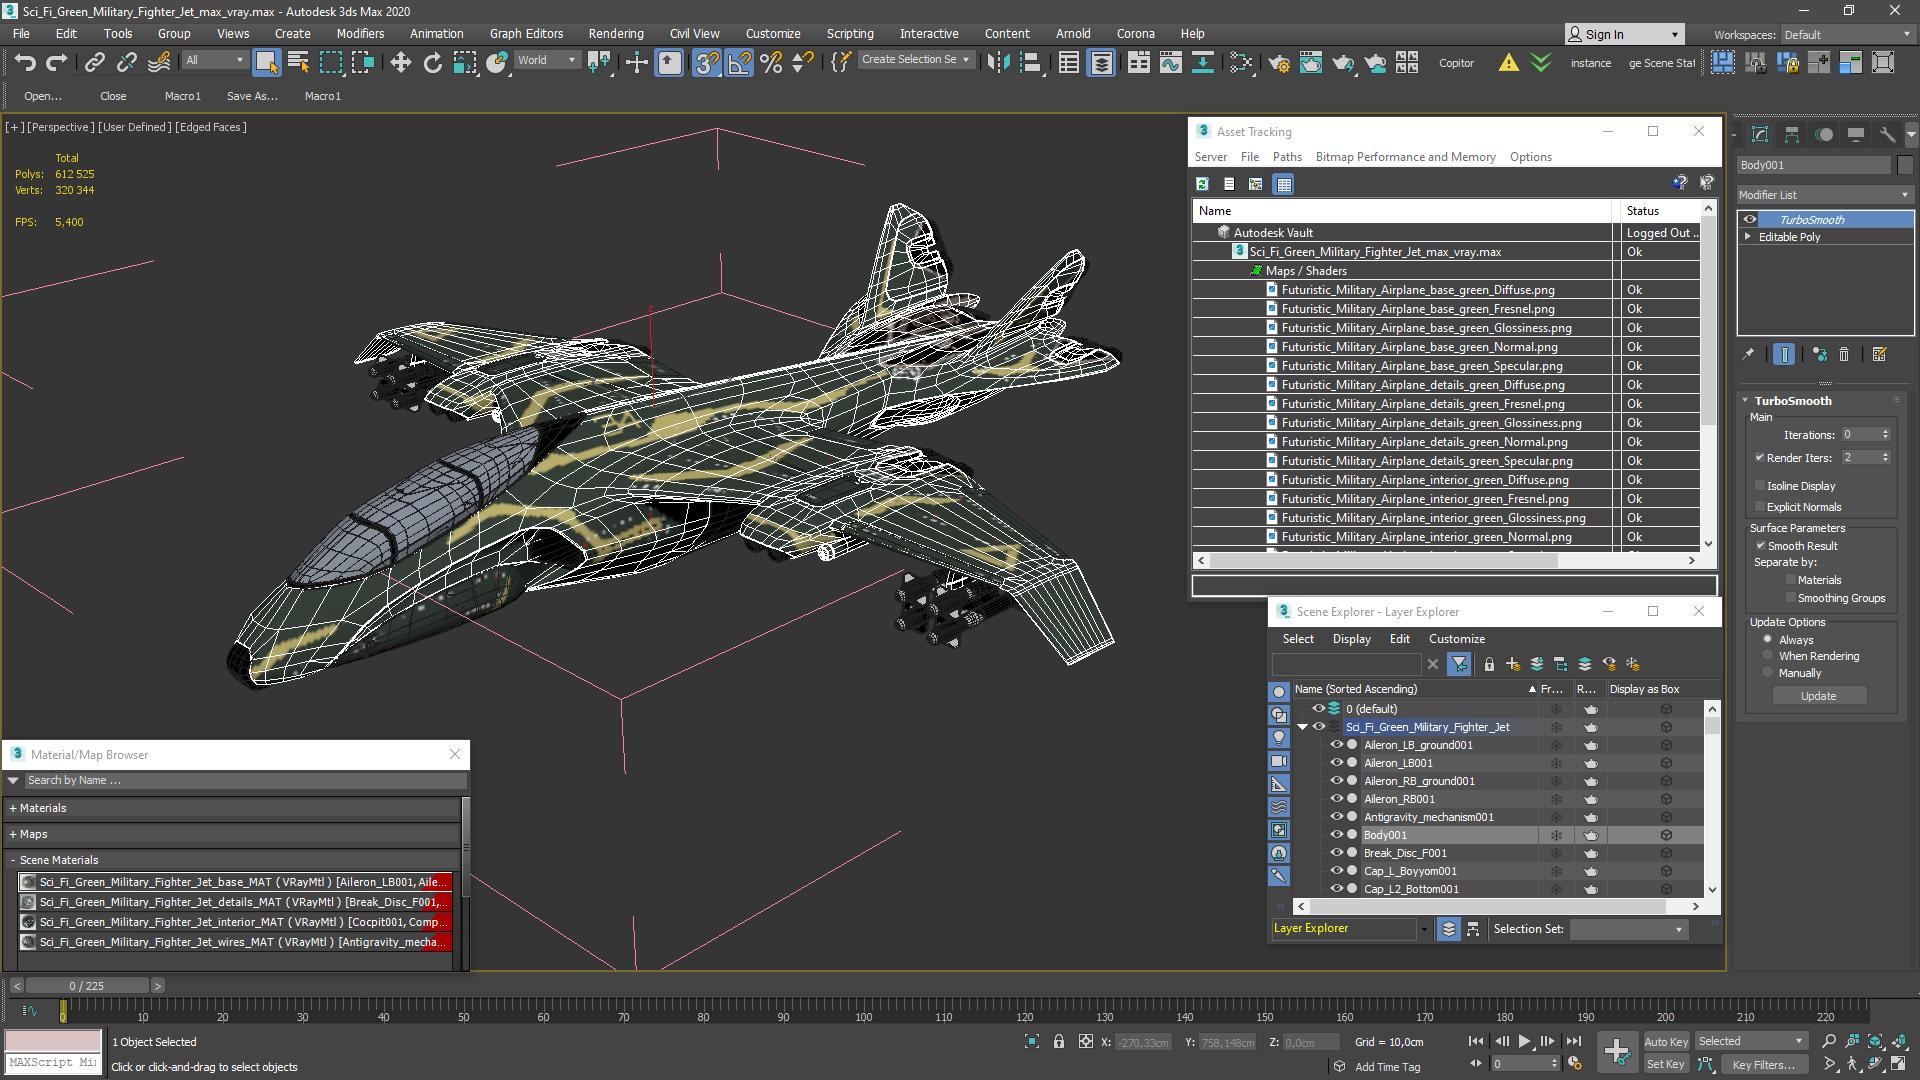The height and width of the screenshot is (1080, 1920).
Task: Click the Search by Name field
Action: 240,780
